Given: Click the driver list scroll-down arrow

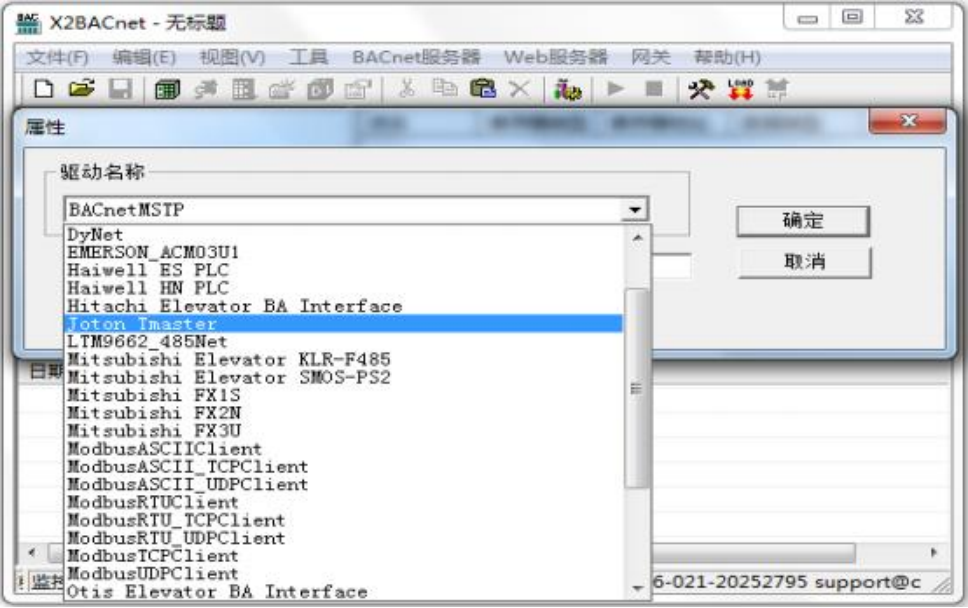Looking at the screenshot, I should point(637,589).
